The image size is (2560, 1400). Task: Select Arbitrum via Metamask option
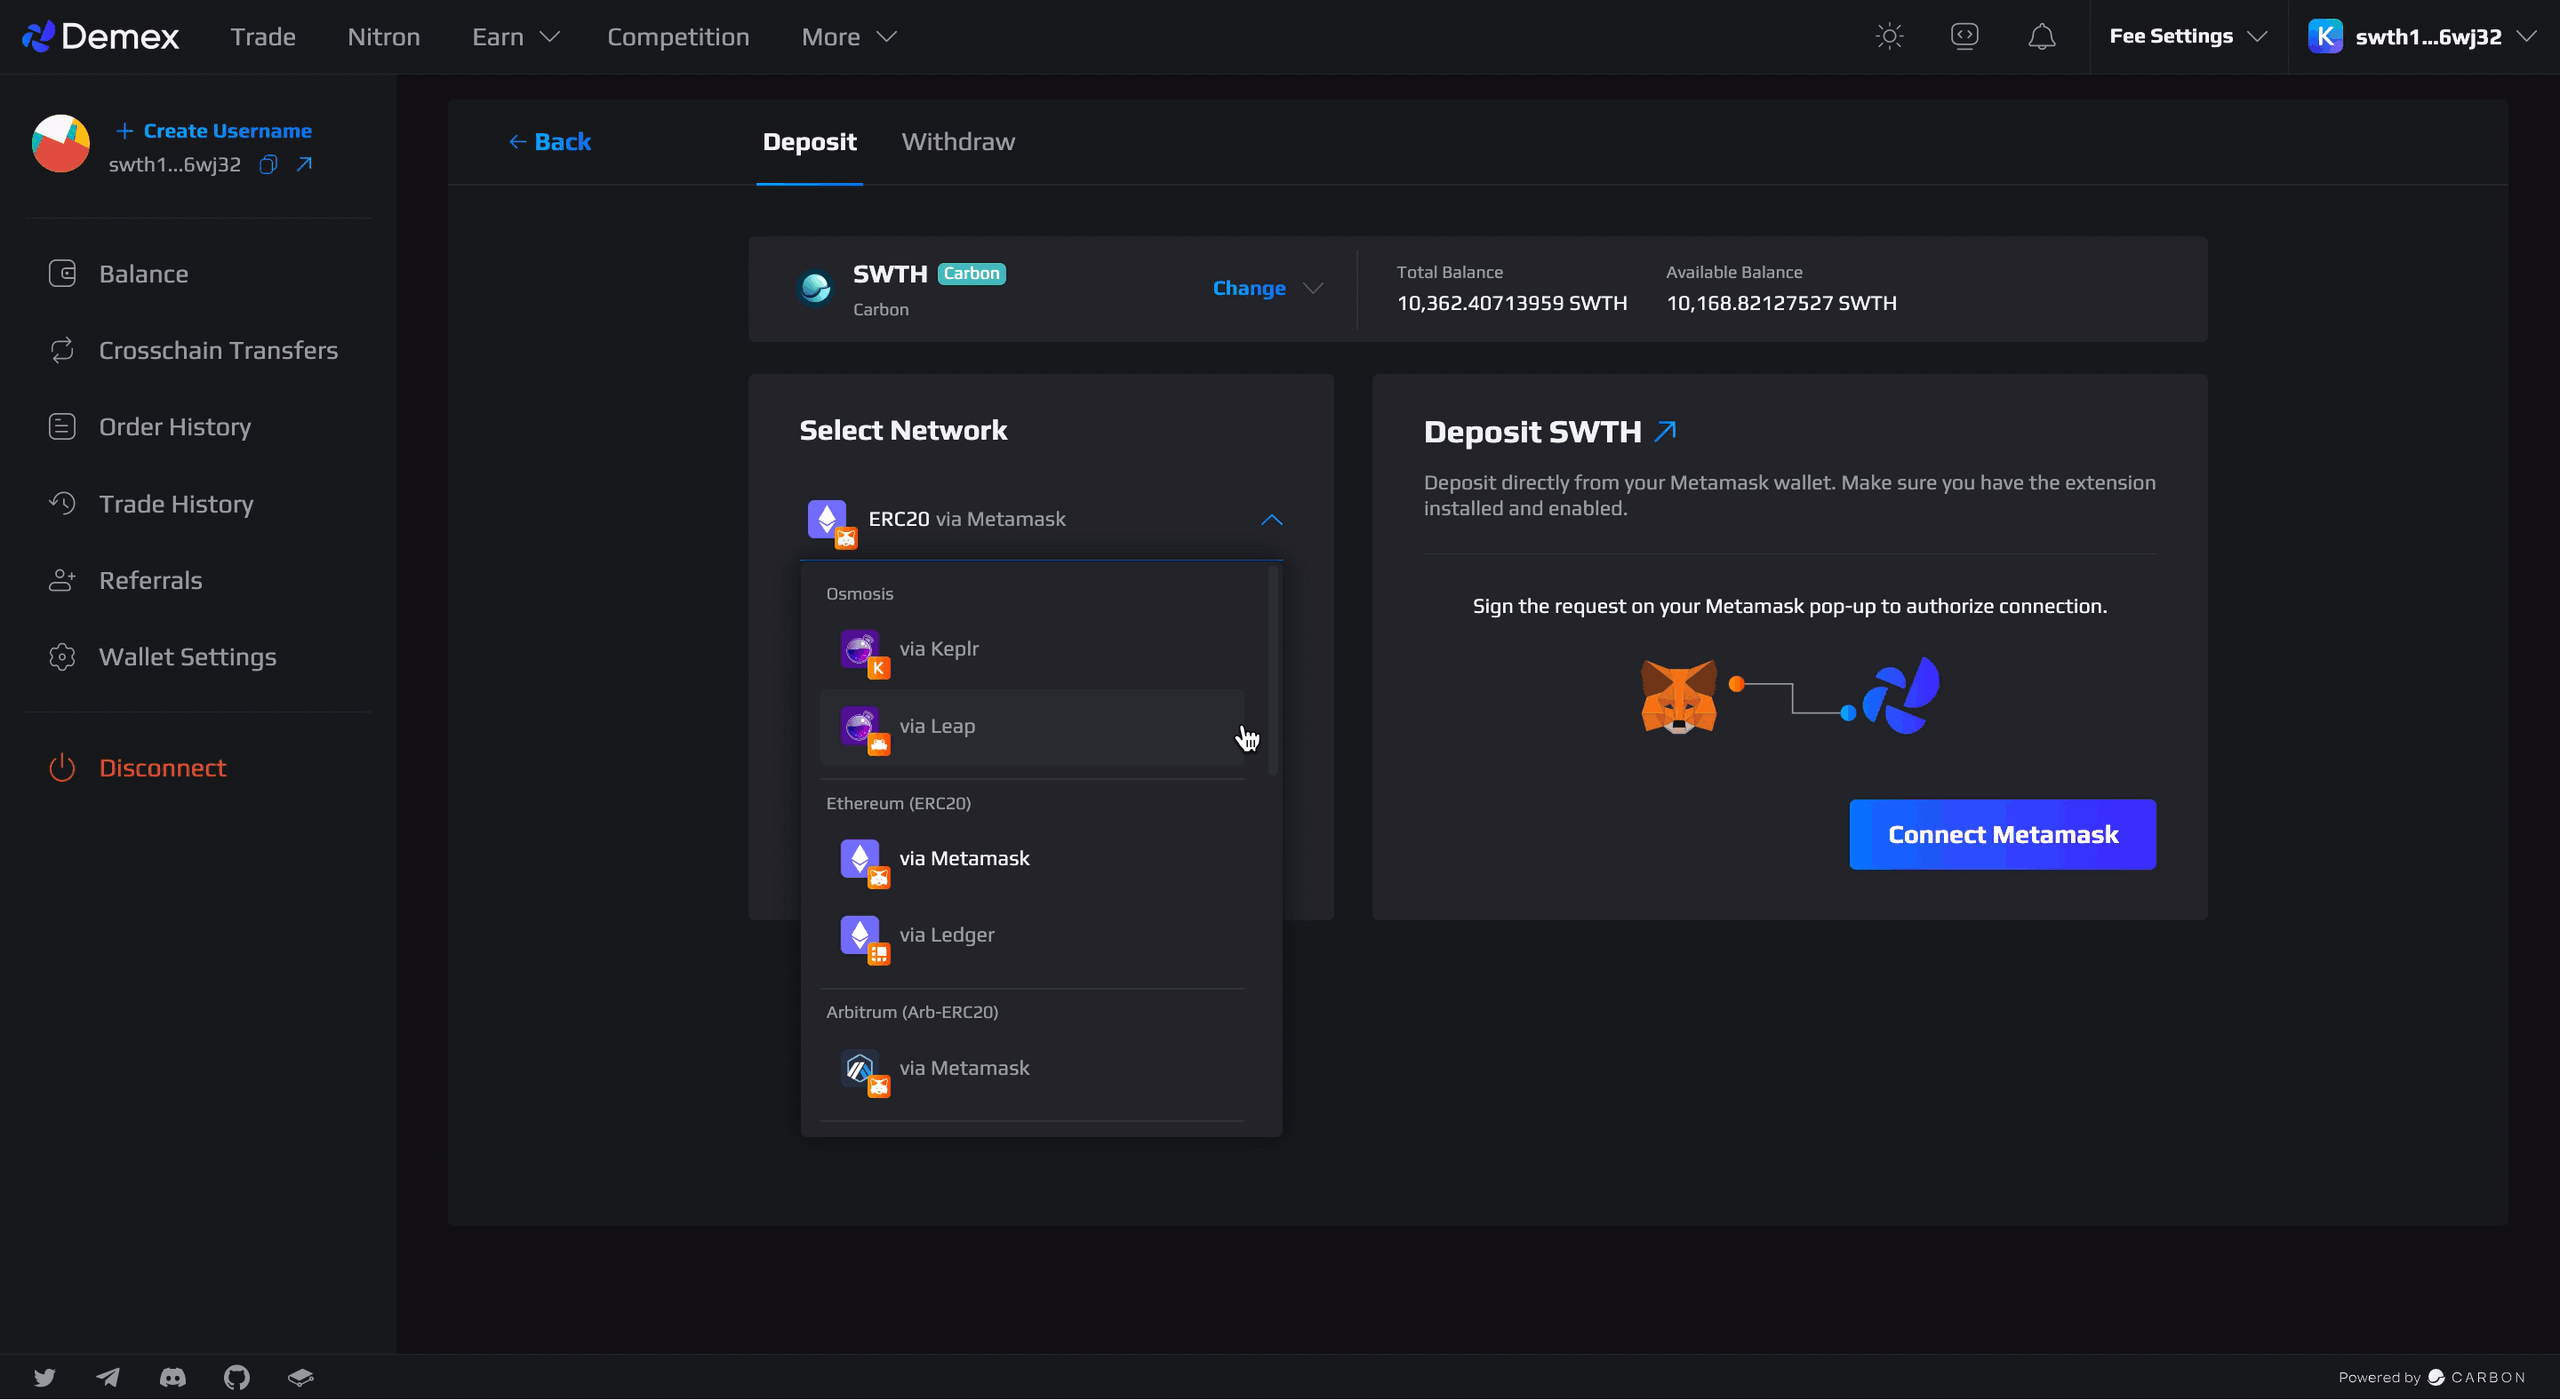tap(1032, 1069)
